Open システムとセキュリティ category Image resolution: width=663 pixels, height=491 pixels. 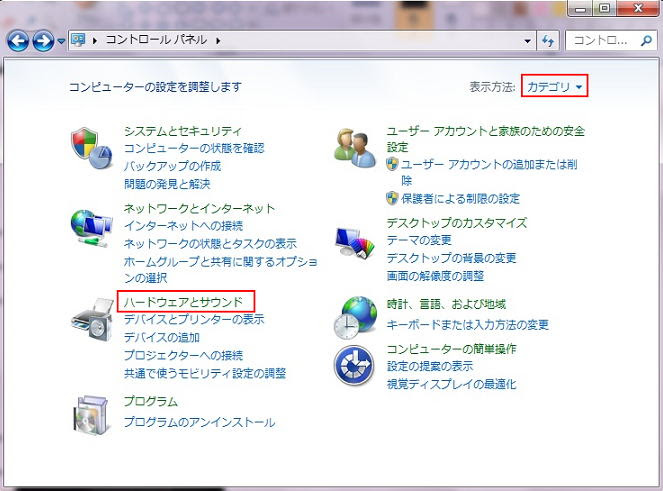pos(183,131)
